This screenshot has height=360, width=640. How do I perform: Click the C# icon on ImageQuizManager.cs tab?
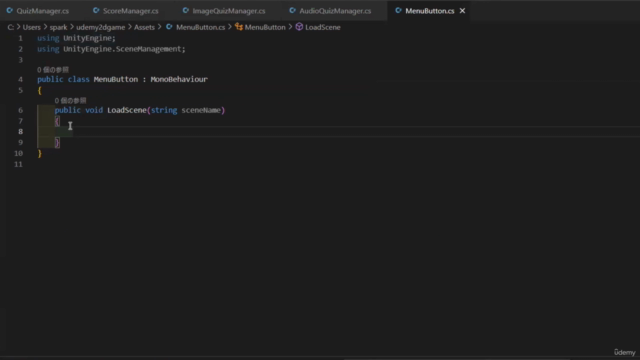point(186,11)
